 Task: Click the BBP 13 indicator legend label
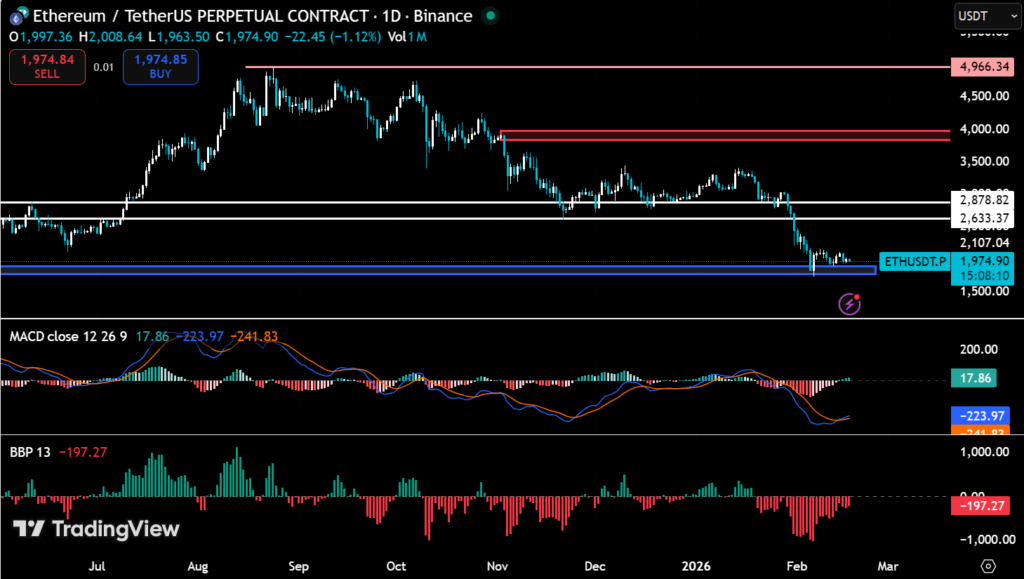point(30,451)
